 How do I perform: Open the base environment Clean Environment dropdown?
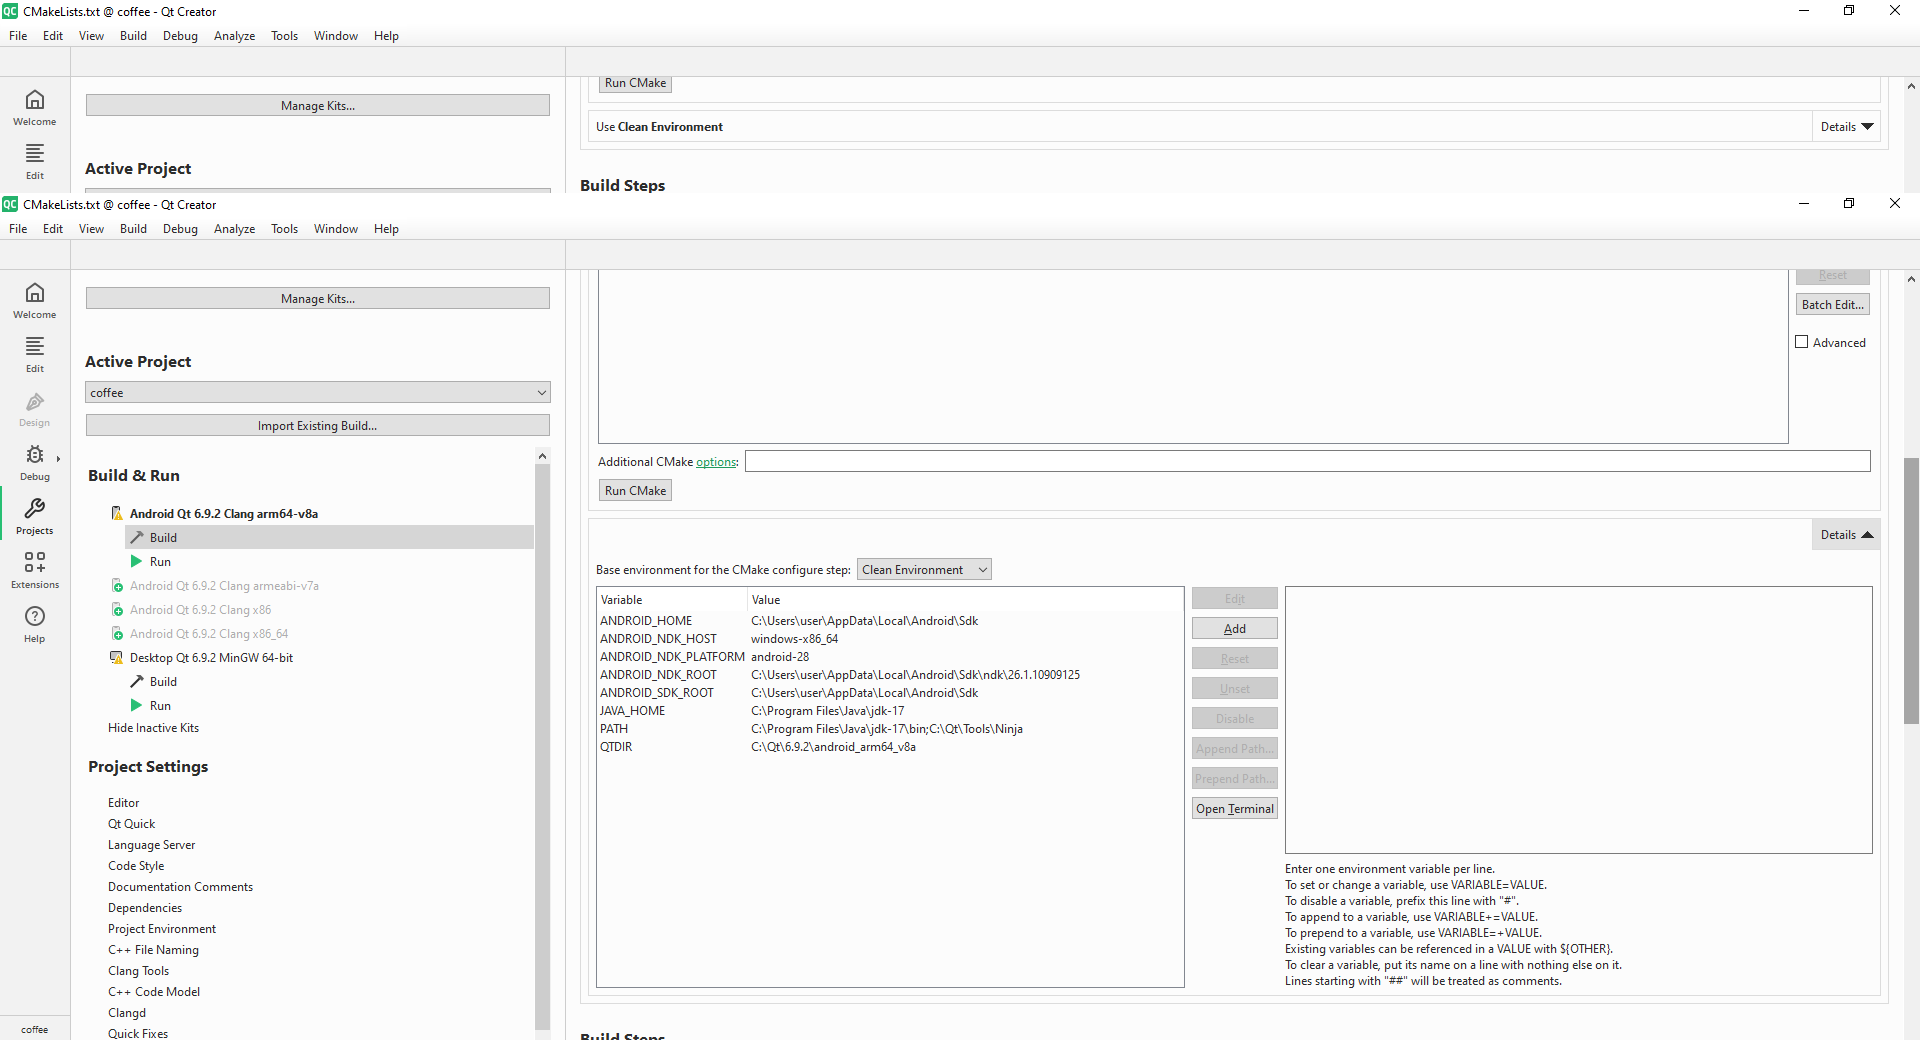[x=924, y=569]
